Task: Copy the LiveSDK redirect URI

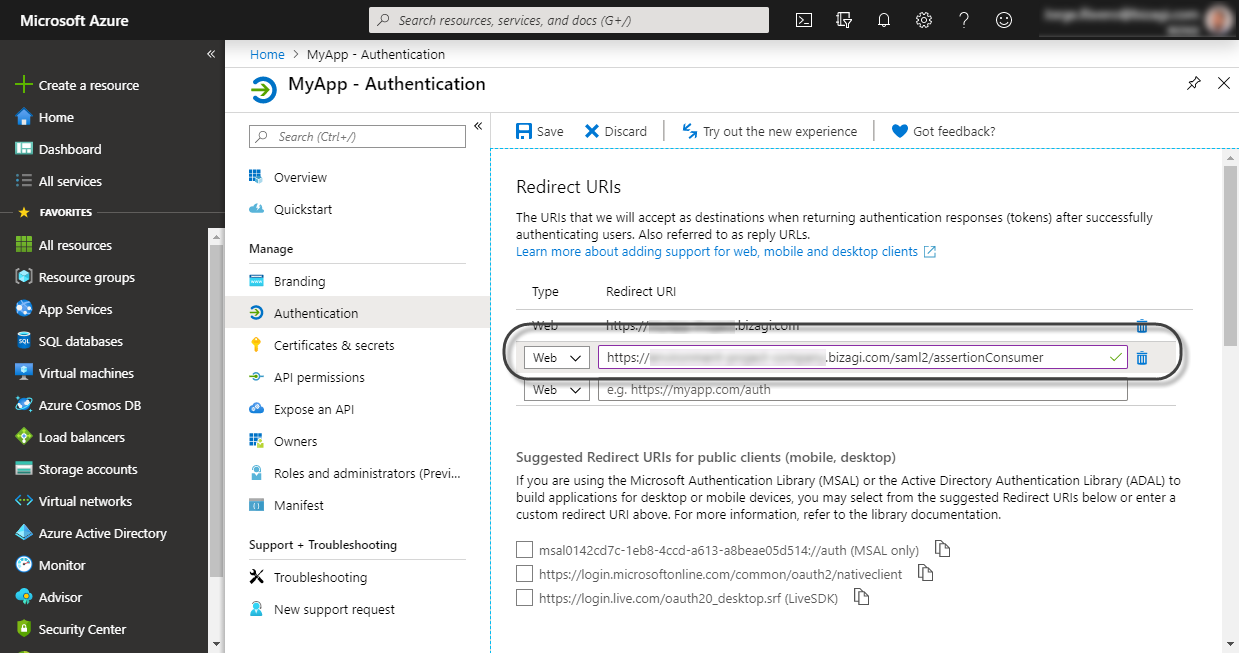Action: (861, 597)
